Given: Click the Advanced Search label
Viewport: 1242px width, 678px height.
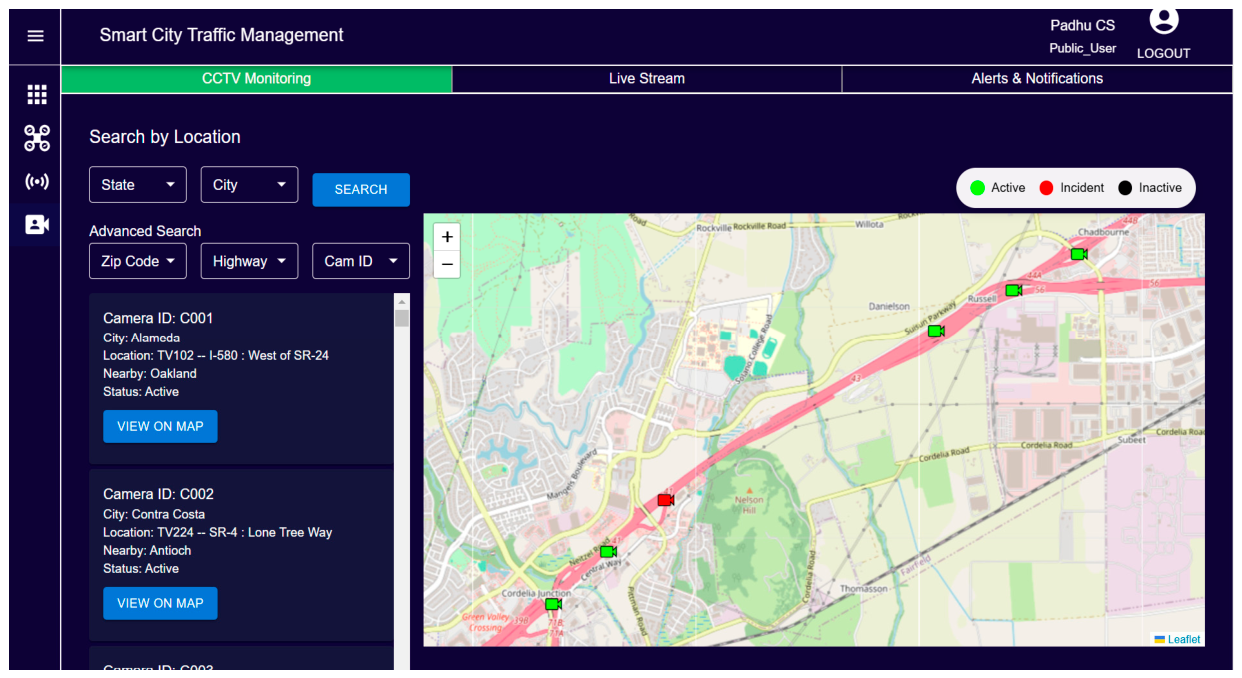Looking at the screenshot, I should click(145, 231).
